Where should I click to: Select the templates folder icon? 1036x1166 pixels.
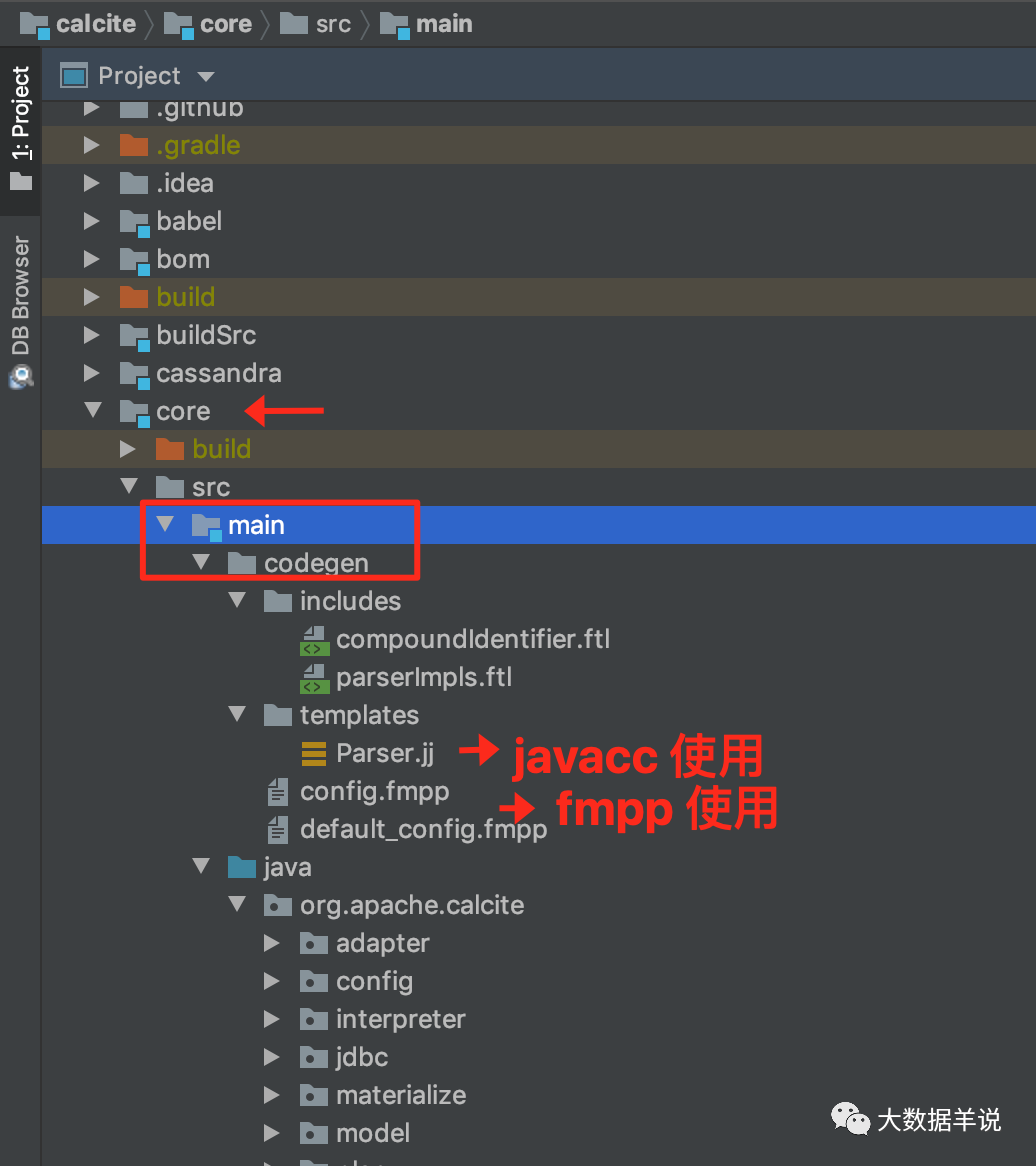point(277,715)
